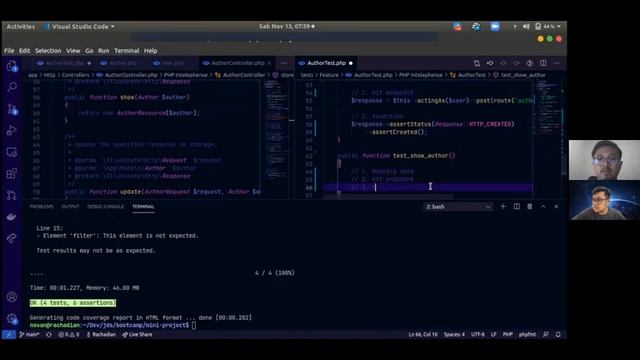This screenshot has height=360, width=640.
Task: Open the Docker view in activity bar
Action: 12,217
